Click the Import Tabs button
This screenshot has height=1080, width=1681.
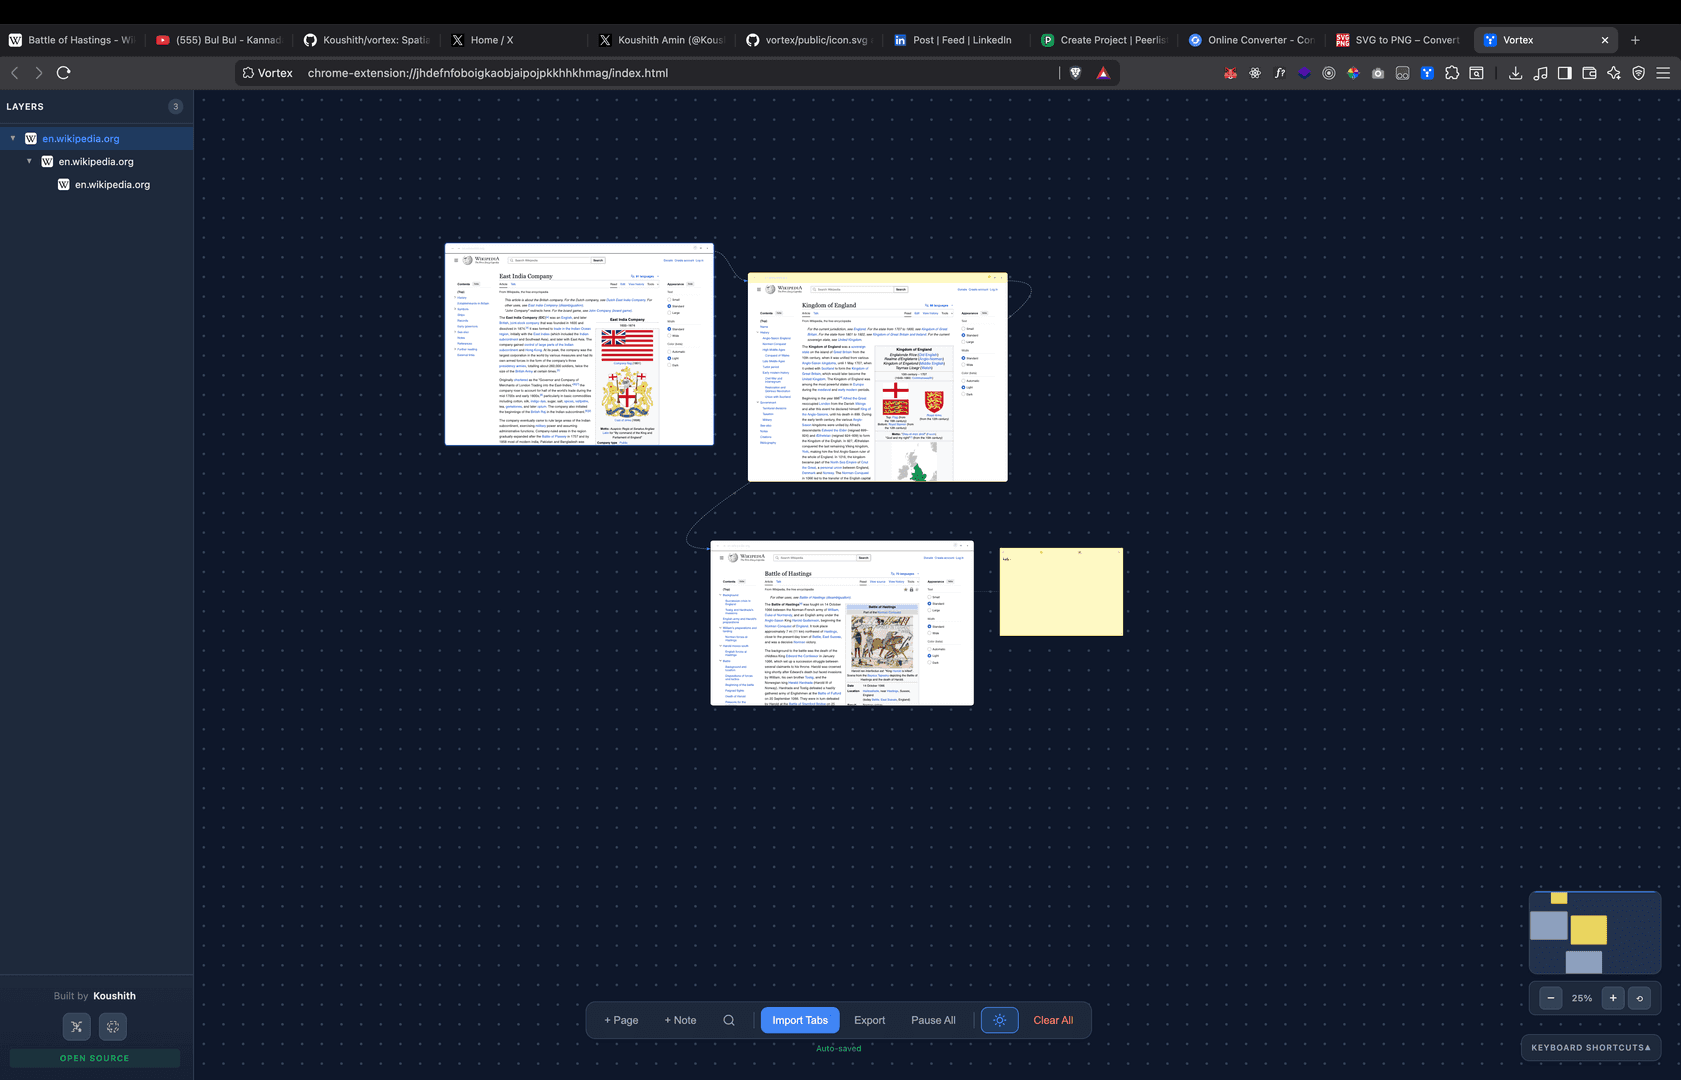point(799,1020)
